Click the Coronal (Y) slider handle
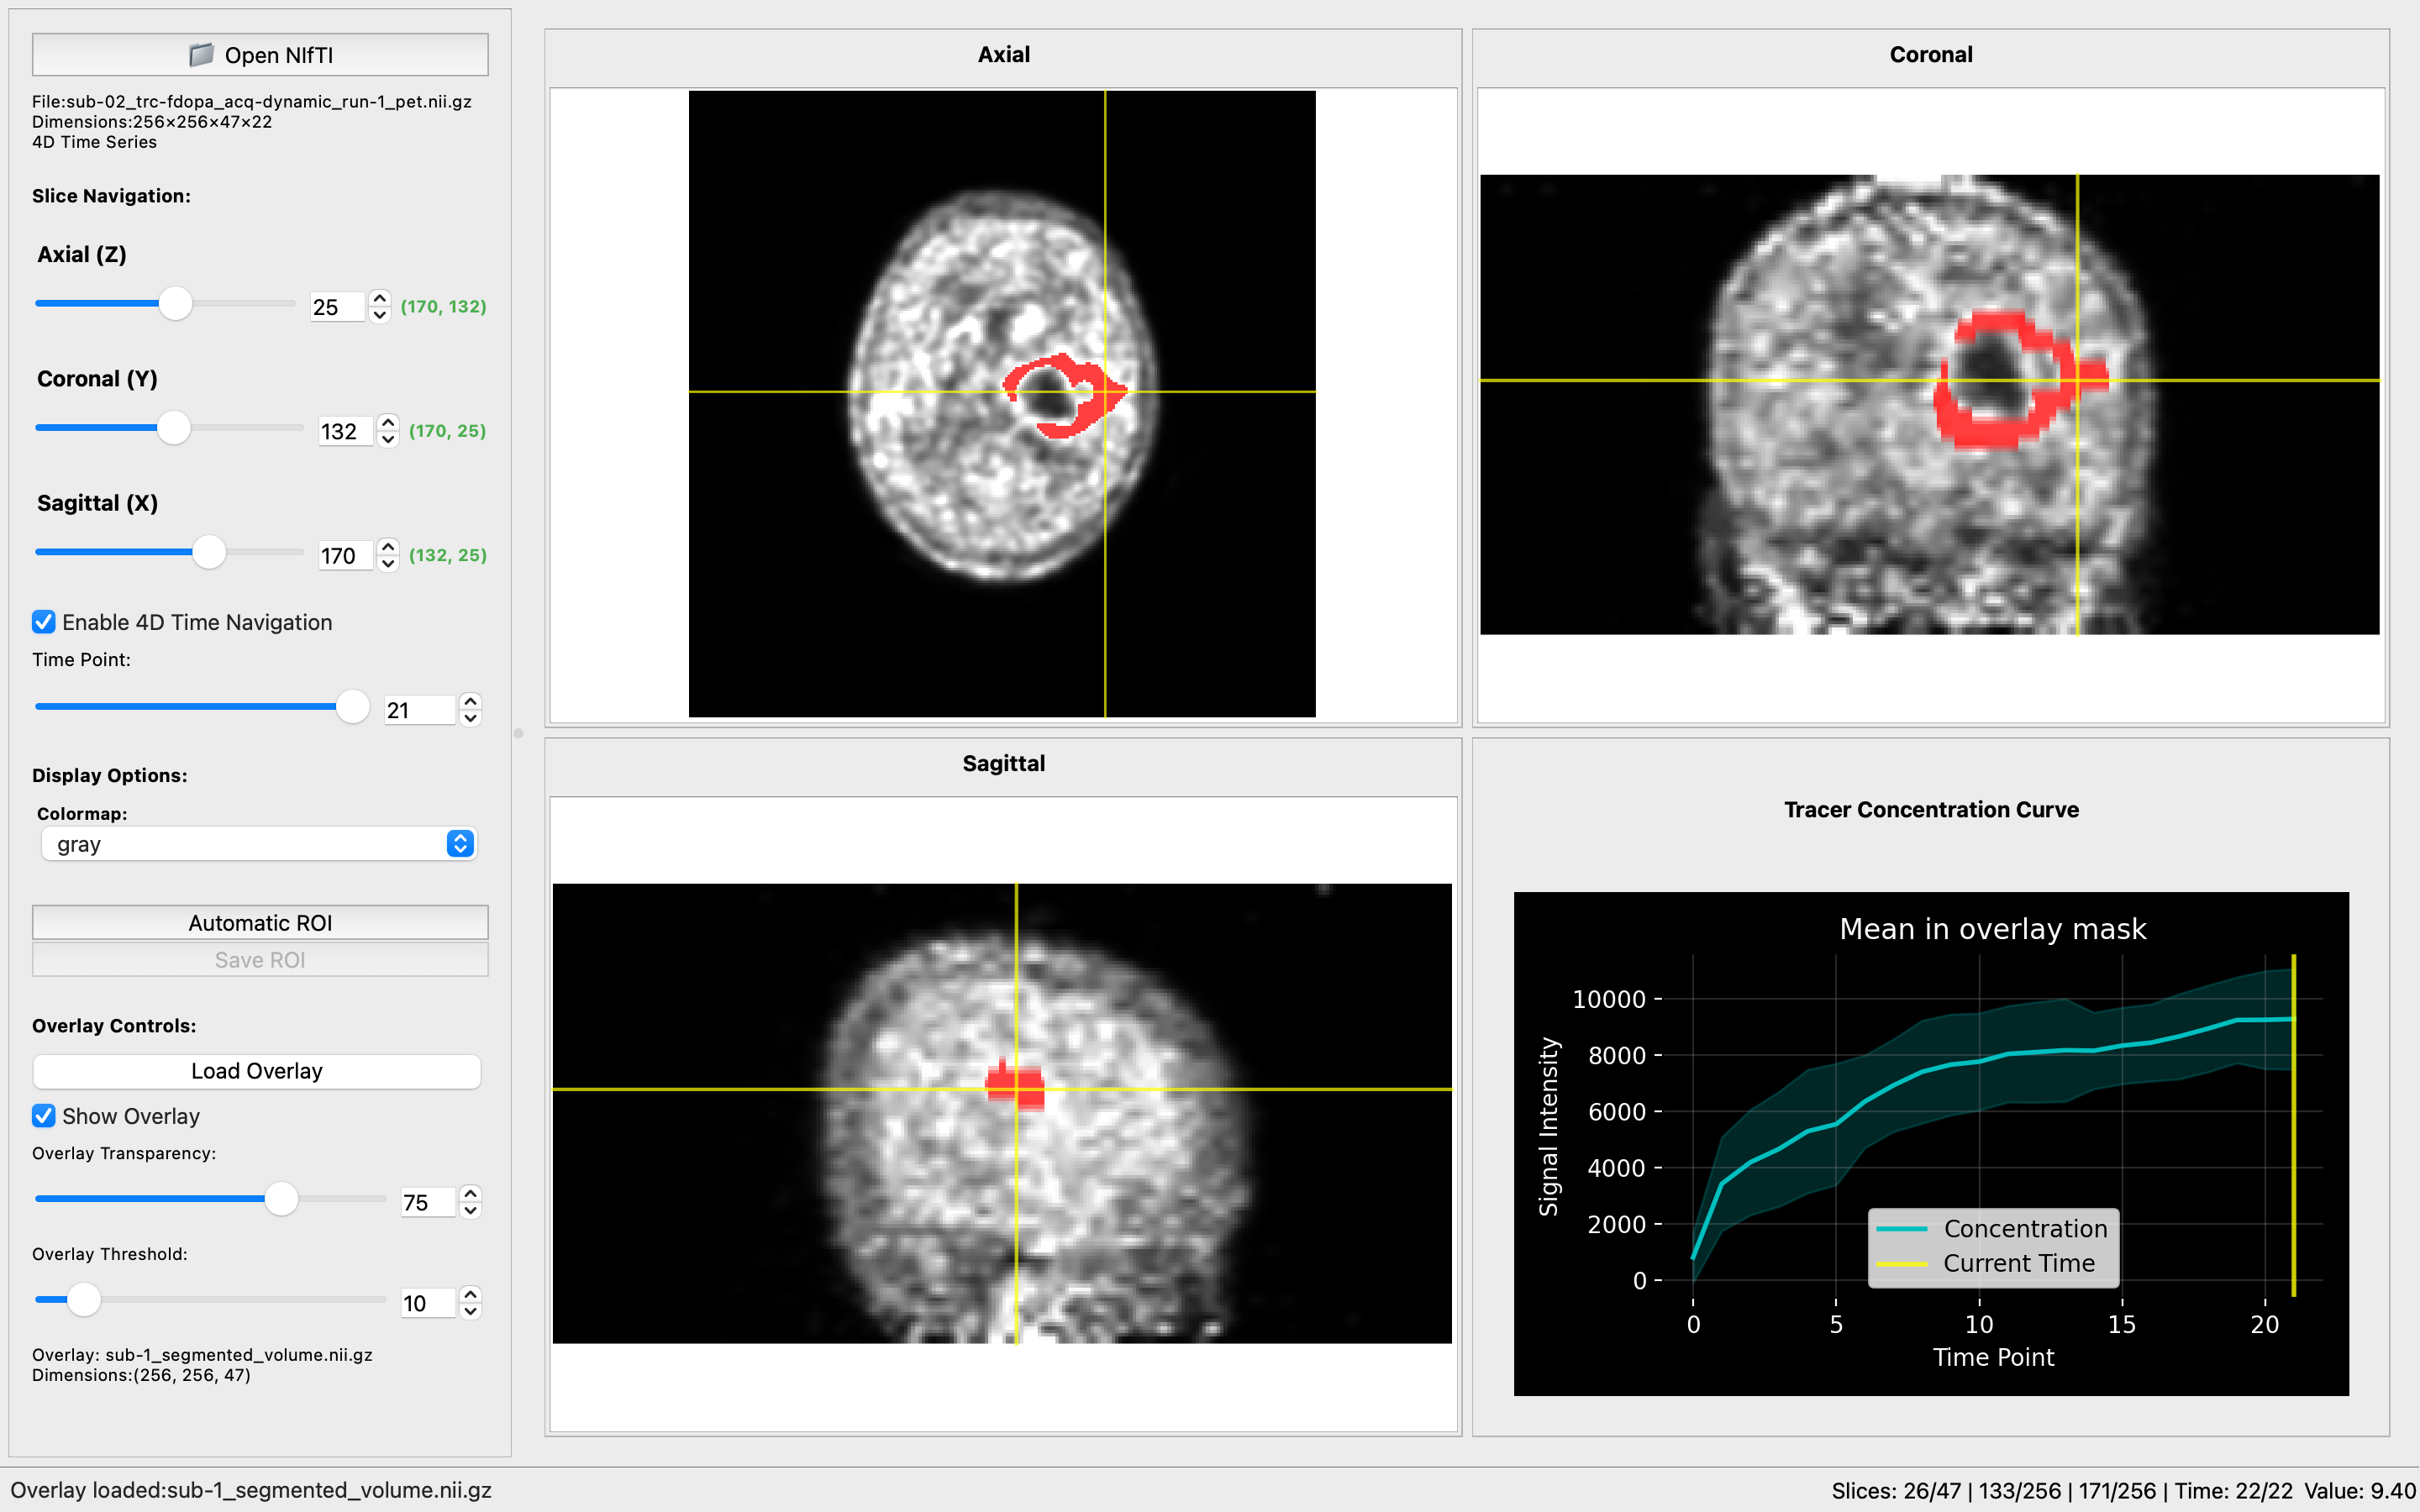Screen dimensions: 2420x1512 [174, 427]
